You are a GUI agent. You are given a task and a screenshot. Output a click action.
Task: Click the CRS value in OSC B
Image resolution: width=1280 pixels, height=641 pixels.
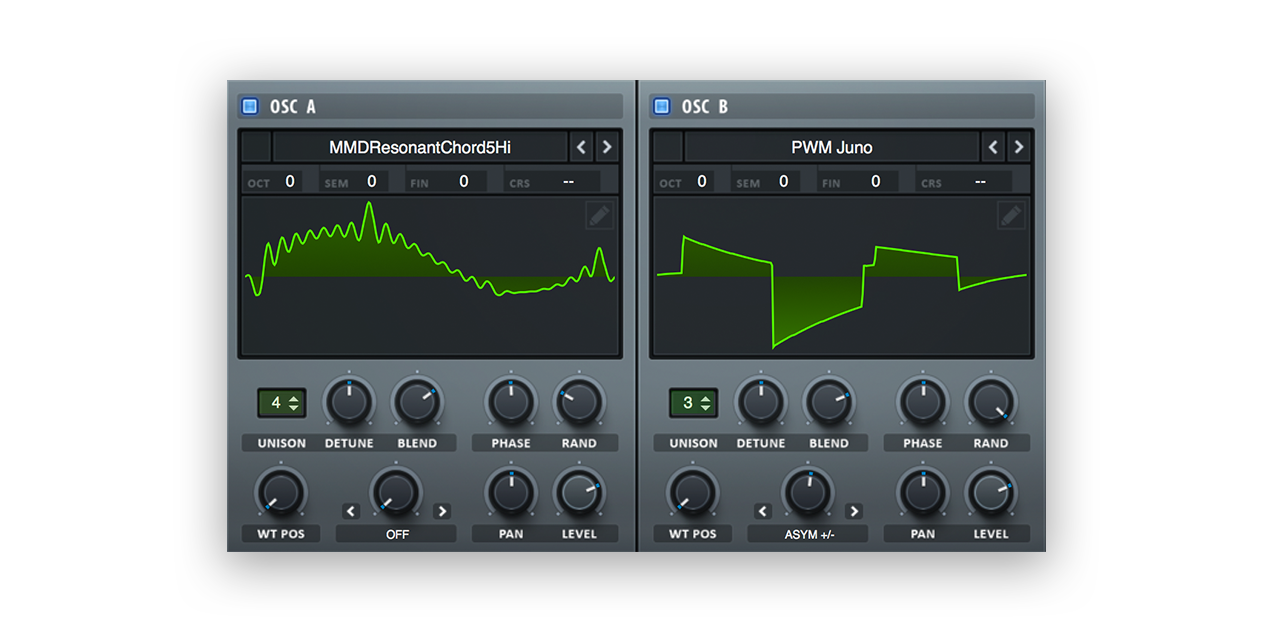pos(980,181)
